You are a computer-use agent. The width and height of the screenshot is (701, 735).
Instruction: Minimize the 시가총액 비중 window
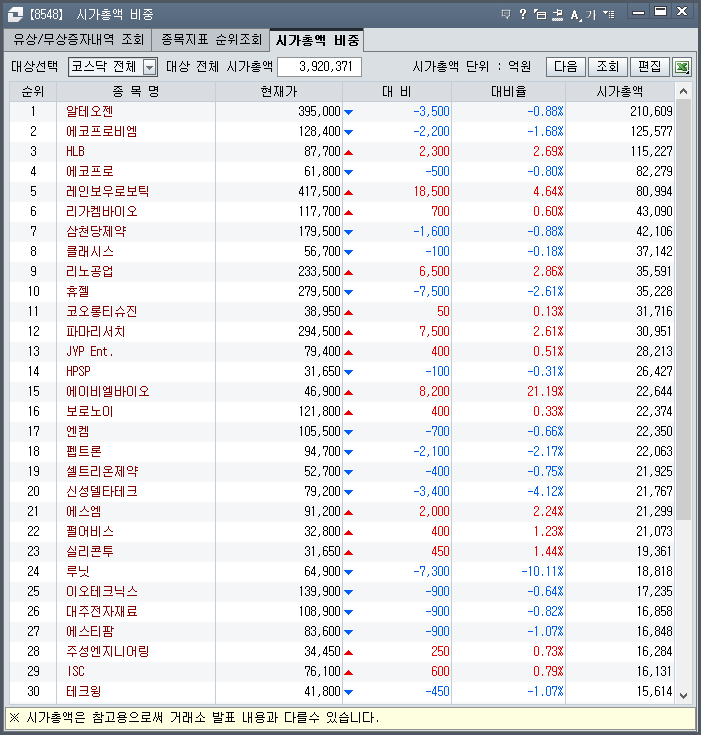pyautogui.click(x=638, y=13)
